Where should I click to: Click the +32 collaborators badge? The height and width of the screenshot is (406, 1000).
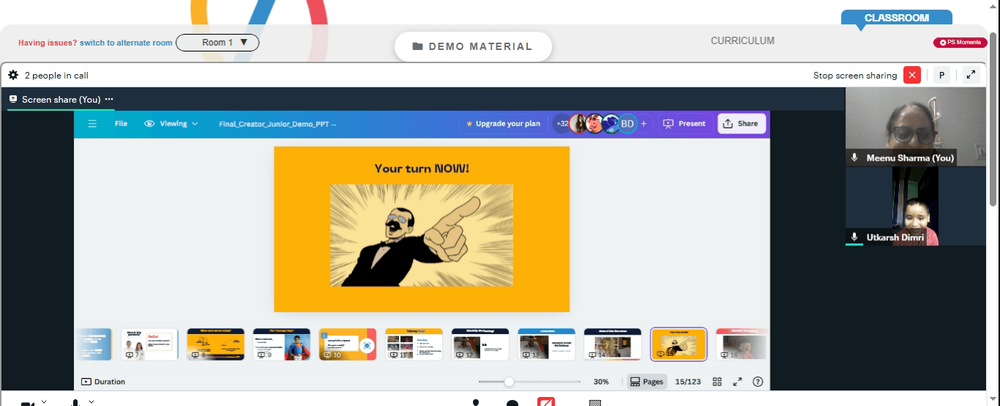pyautogui.click(x=562, y=124)
